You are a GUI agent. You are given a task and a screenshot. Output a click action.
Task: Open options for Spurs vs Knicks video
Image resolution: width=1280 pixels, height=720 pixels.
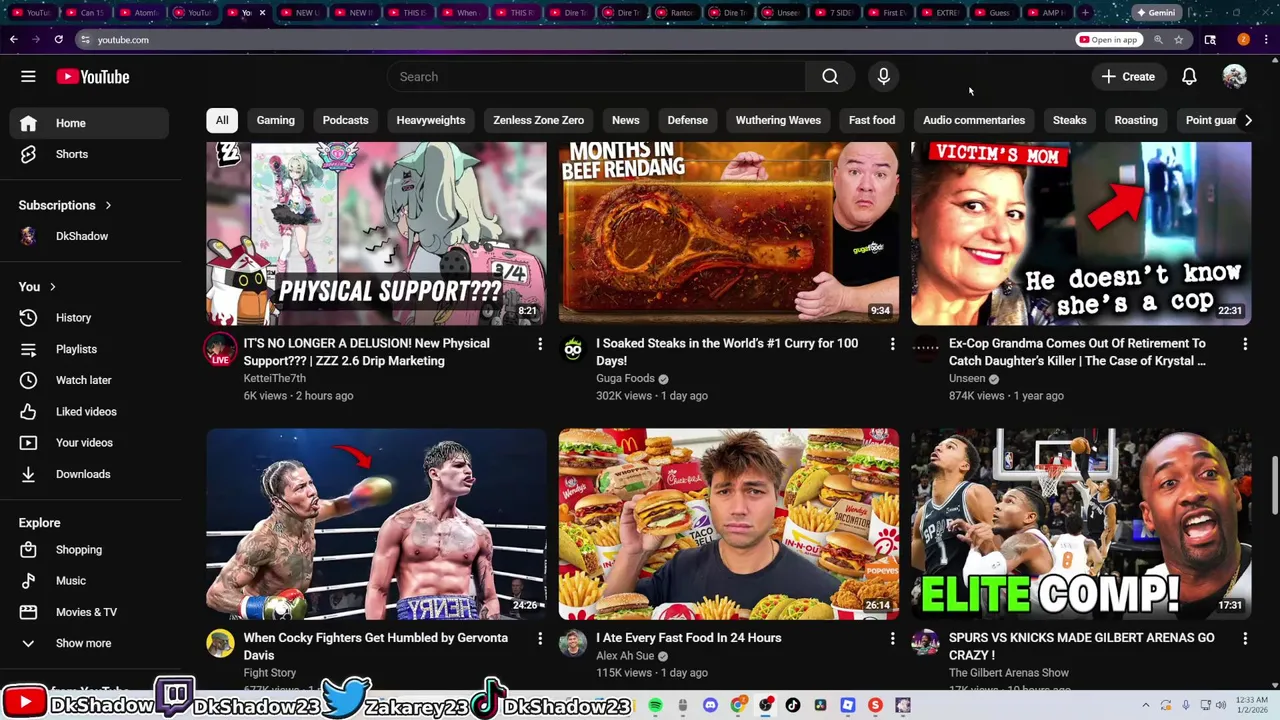click(x=1245, y=638)
